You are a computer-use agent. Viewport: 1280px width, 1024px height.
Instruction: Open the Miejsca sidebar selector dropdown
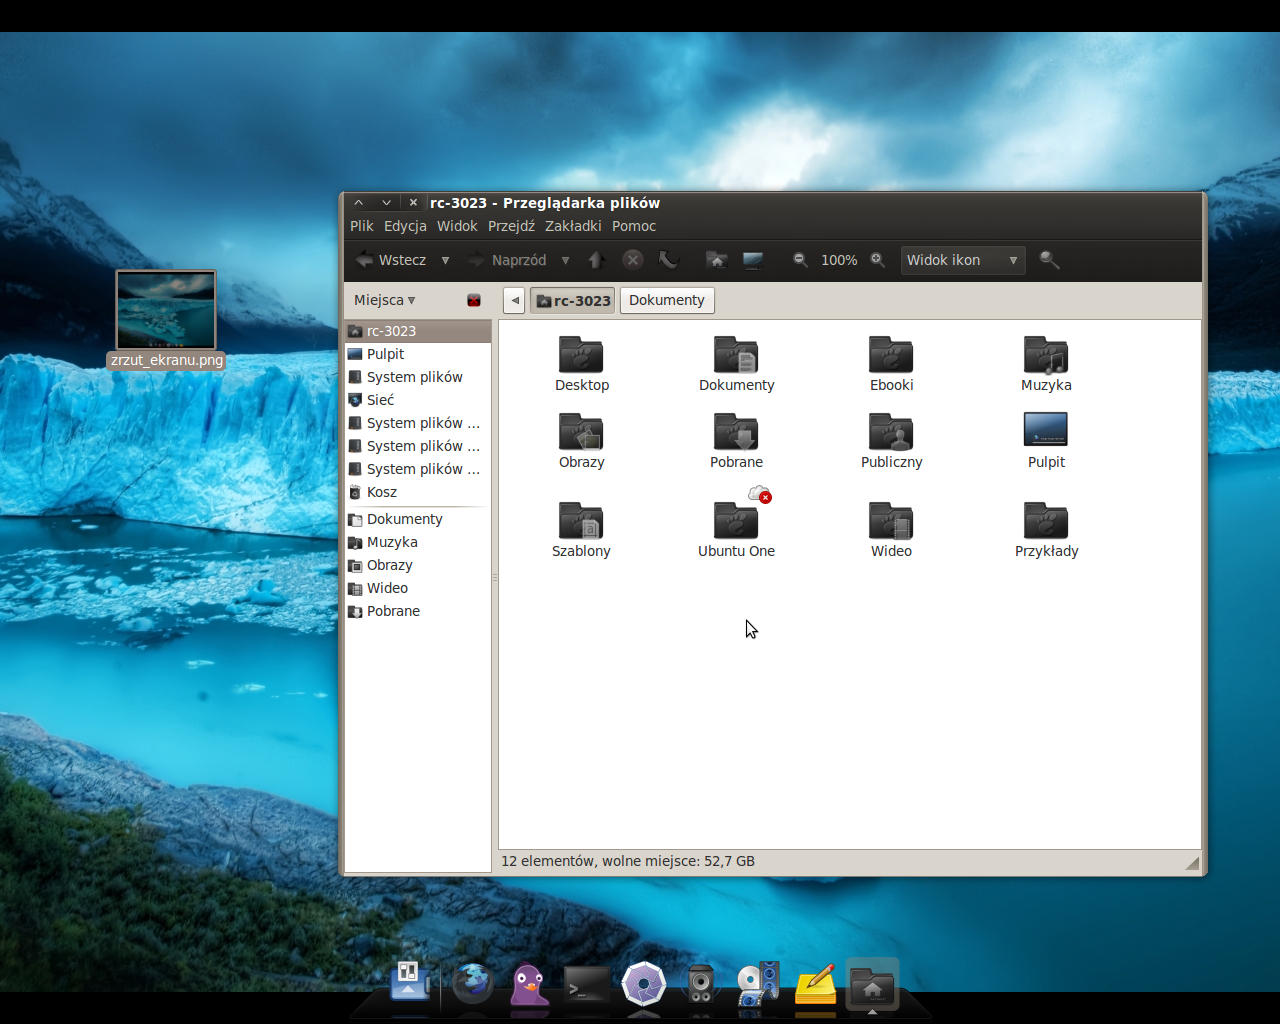pos(384,300)
